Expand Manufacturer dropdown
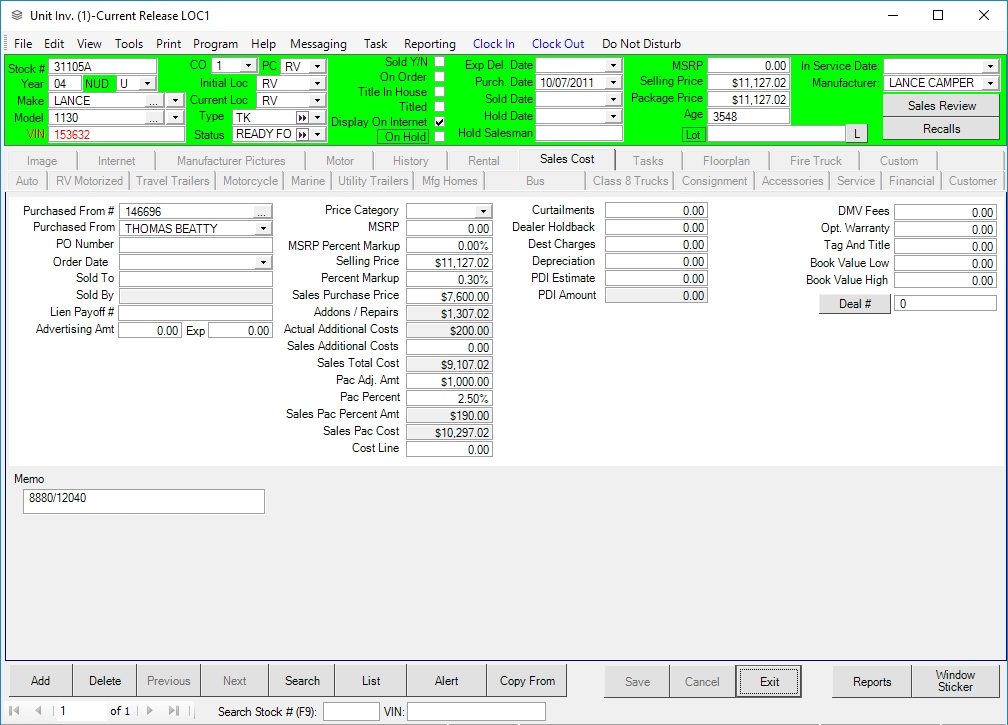The height and width of the screenshot is (725, 1008). (x=990, y=83)
